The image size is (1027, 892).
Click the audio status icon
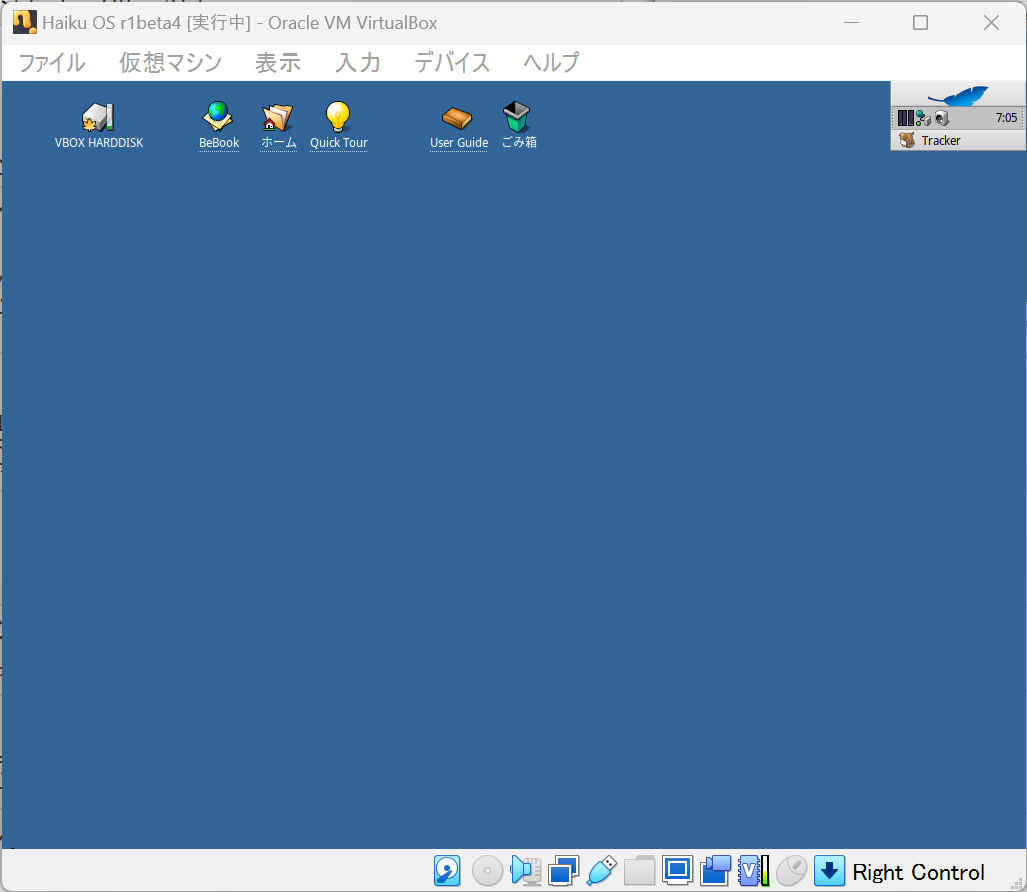coord(525,871)
